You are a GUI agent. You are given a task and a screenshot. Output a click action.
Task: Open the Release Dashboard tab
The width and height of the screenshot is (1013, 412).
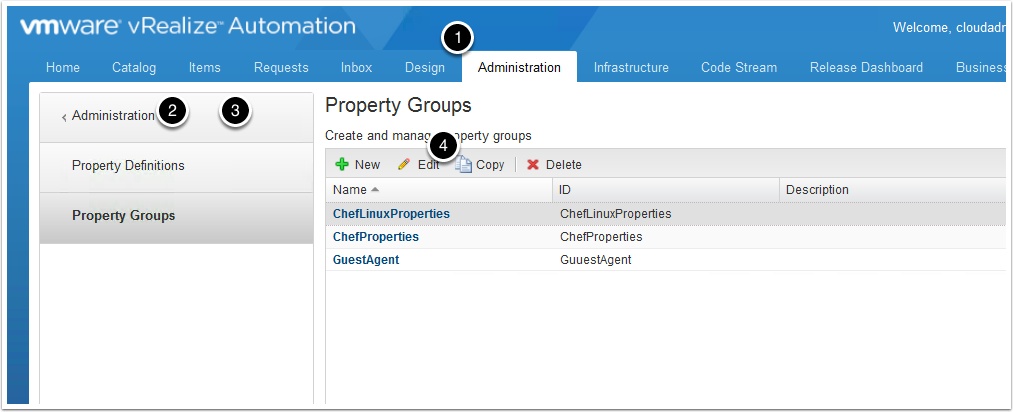[x=866, y=68]
